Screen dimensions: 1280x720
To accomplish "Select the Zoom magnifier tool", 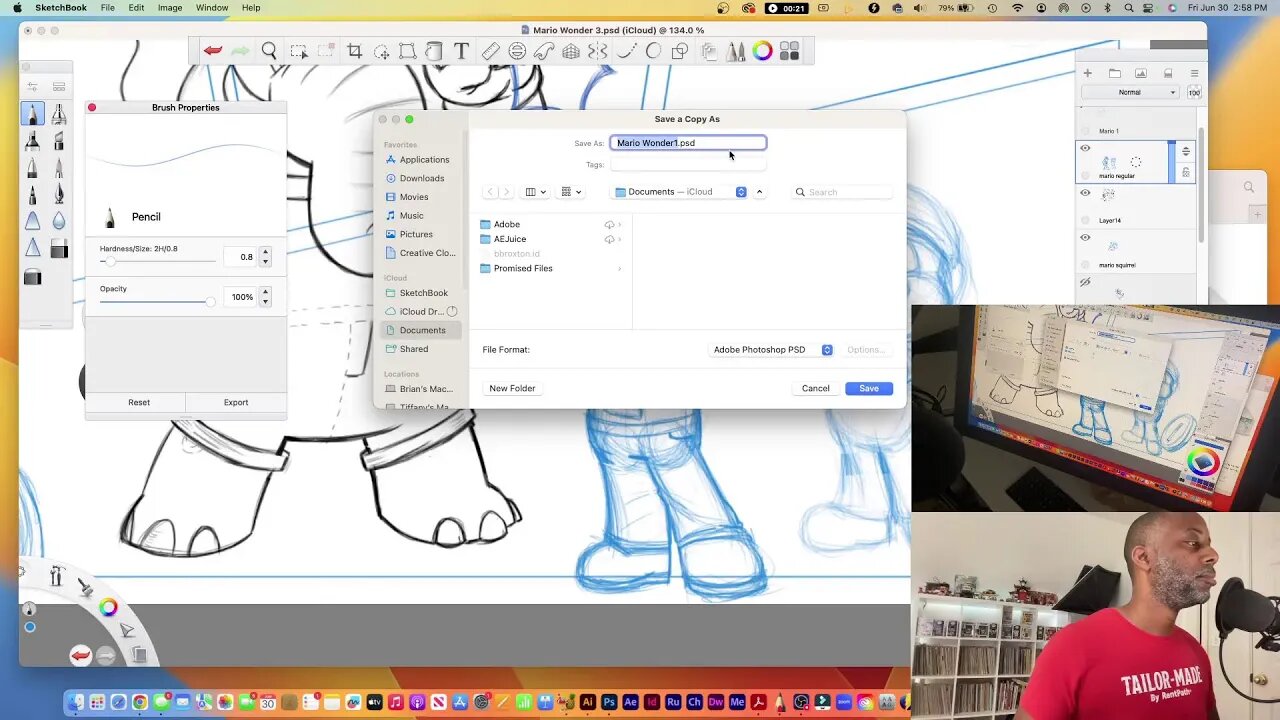I will (x=269, y=51).
